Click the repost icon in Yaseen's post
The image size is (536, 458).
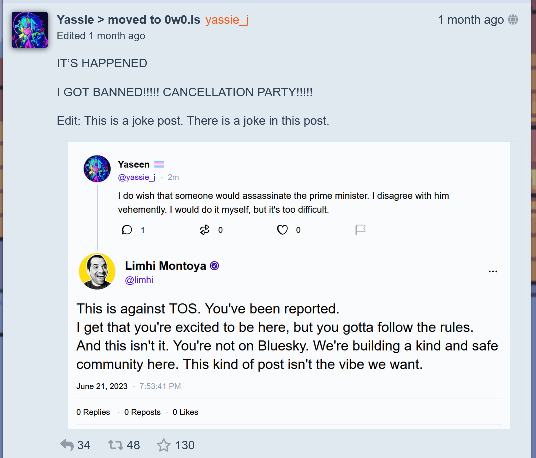204,230
